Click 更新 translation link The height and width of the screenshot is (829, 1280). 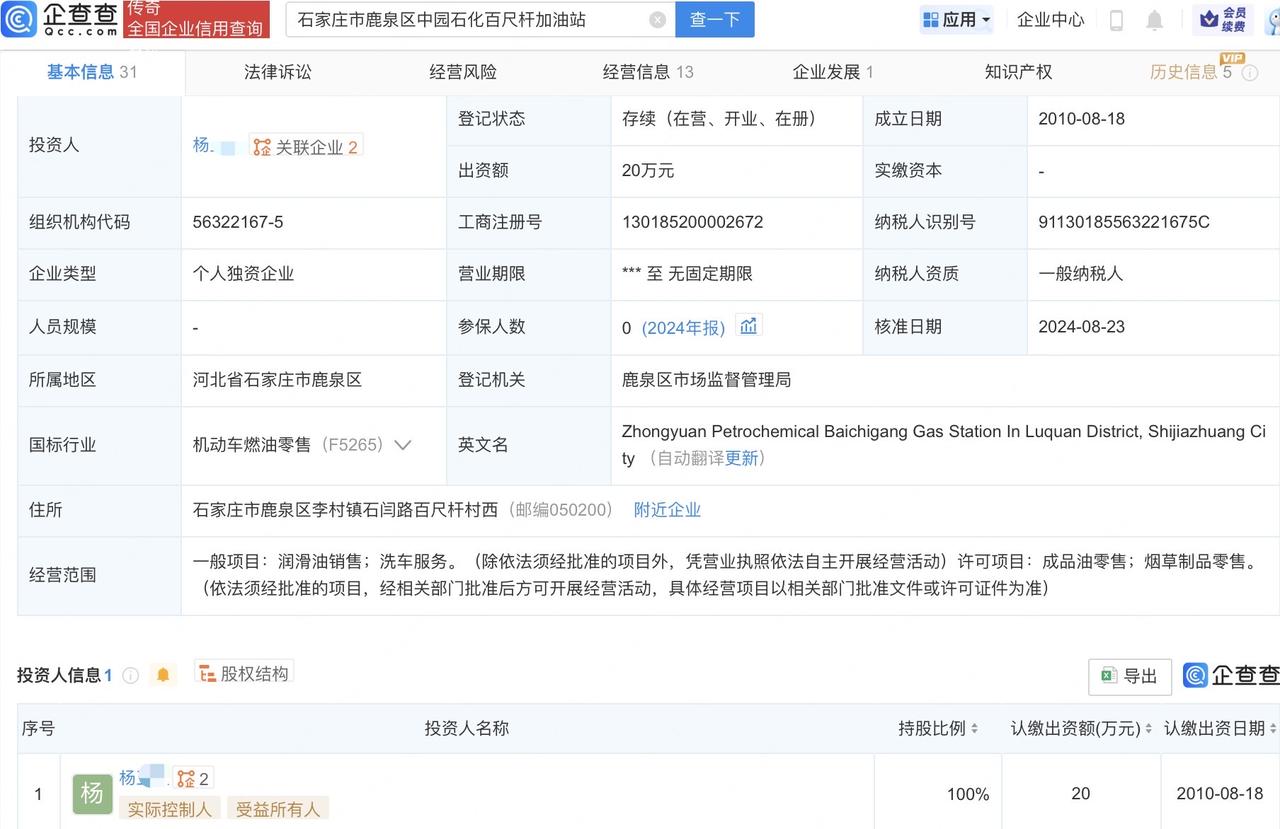click(x=742, y=458)
